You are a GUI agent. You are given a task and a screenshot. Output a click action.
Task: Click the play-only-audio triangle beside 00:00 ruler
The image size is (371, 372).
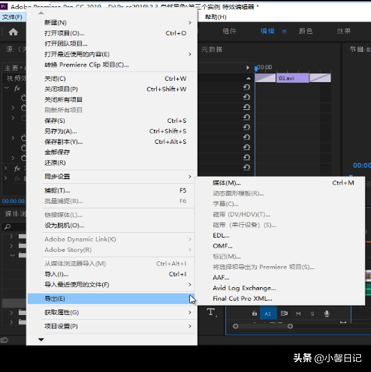click(248, 68)
